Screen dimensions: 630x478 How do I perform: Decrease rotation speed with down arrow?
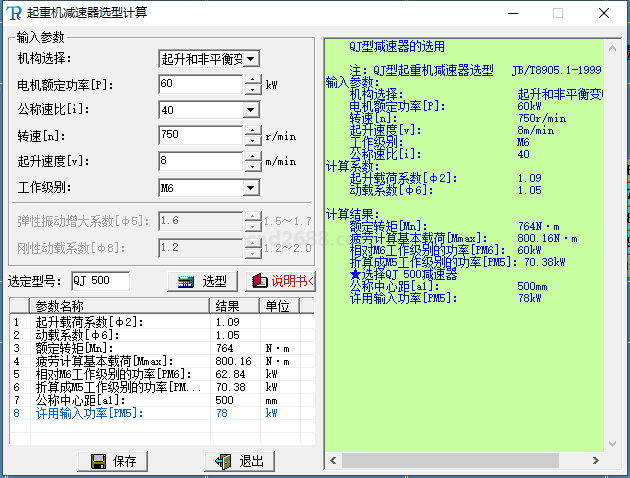coord(253,139)
